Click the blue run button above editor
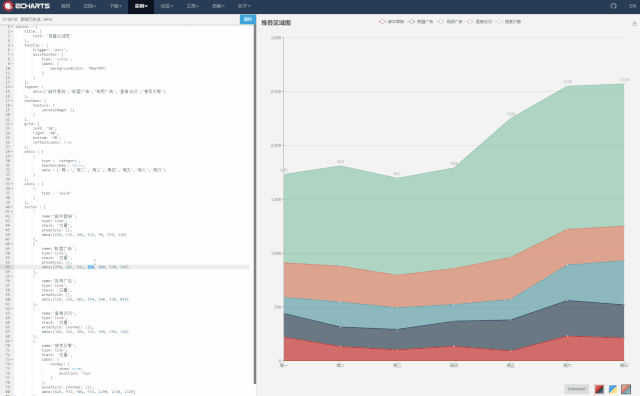 pos(248,19)
